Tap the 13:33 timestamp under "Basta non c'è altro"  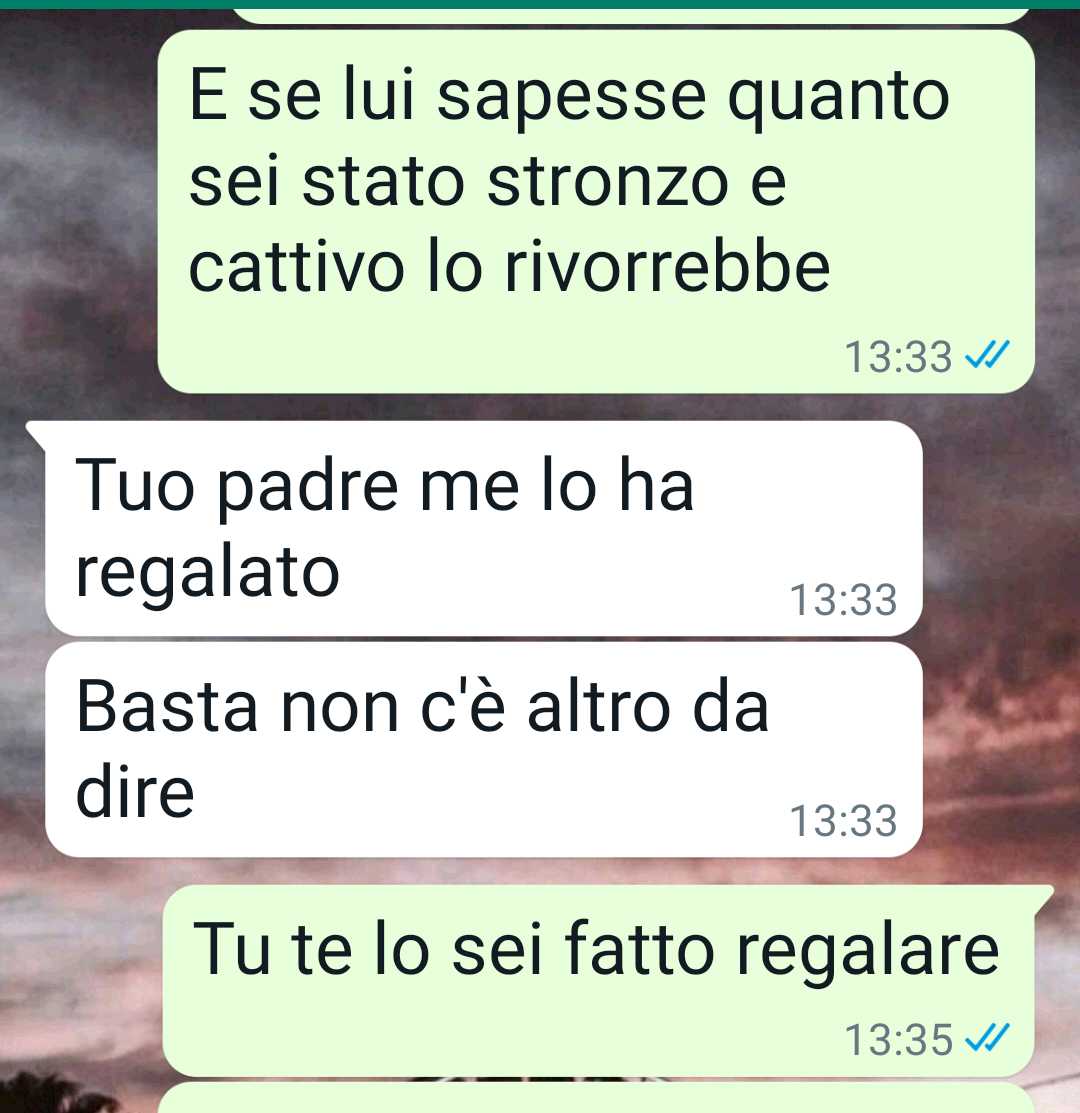click(843, 821)
